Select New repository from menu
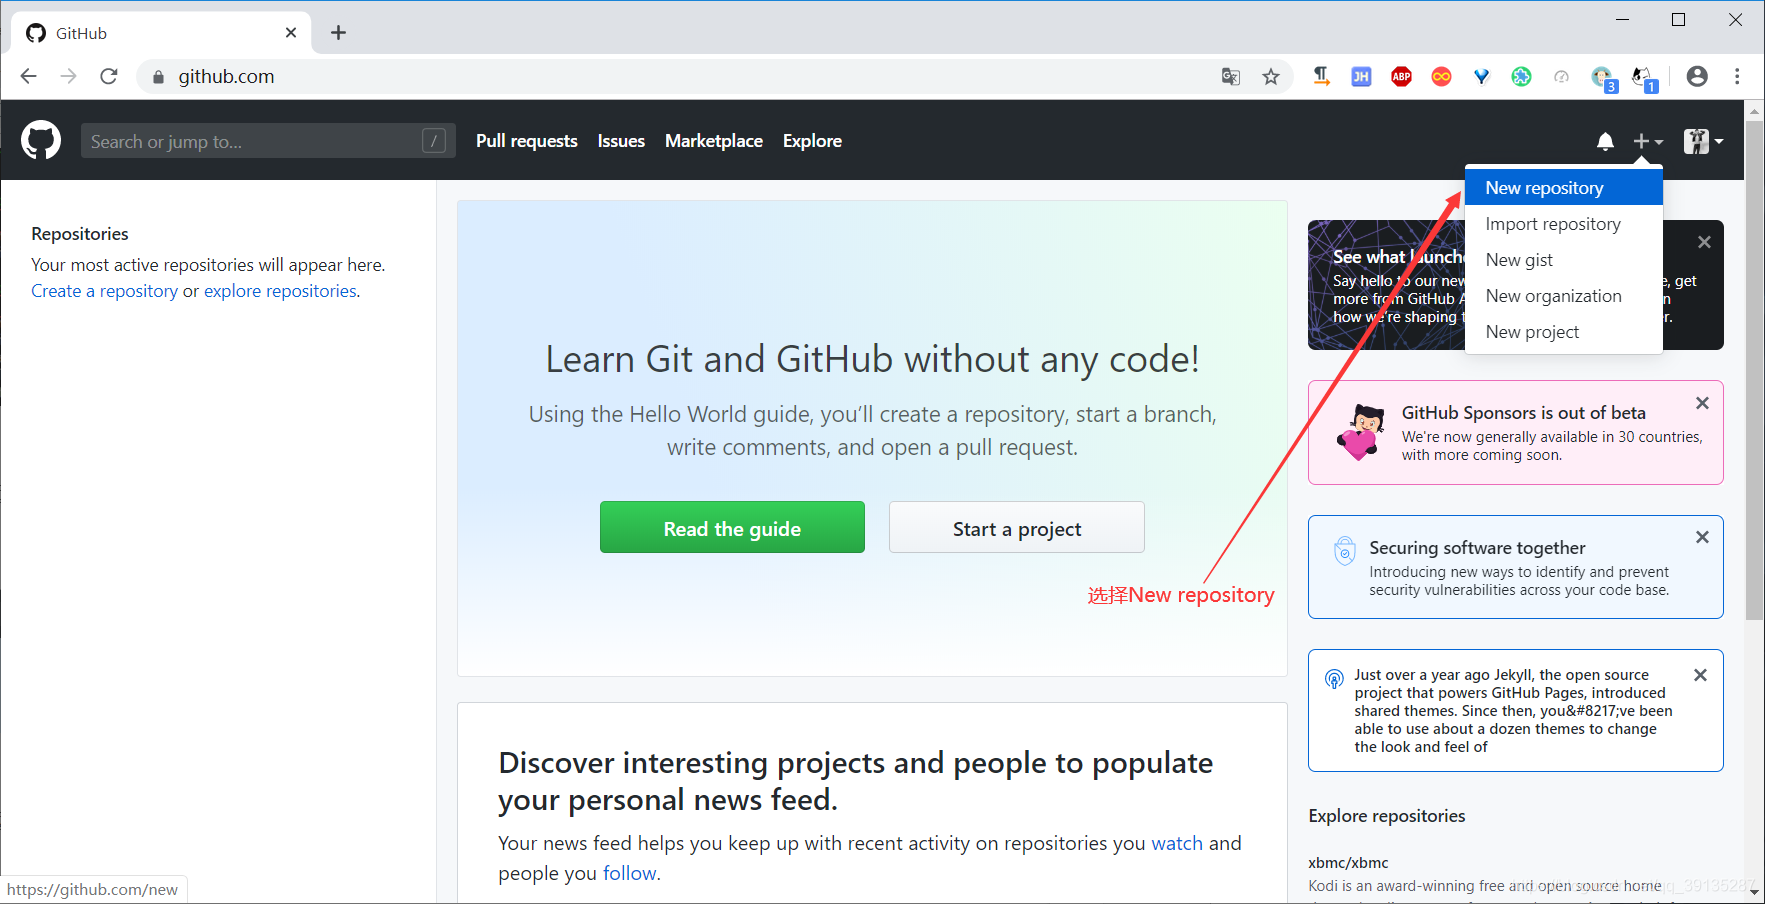This screenshot has width=1765, height=904. (x=1563, y=188)
